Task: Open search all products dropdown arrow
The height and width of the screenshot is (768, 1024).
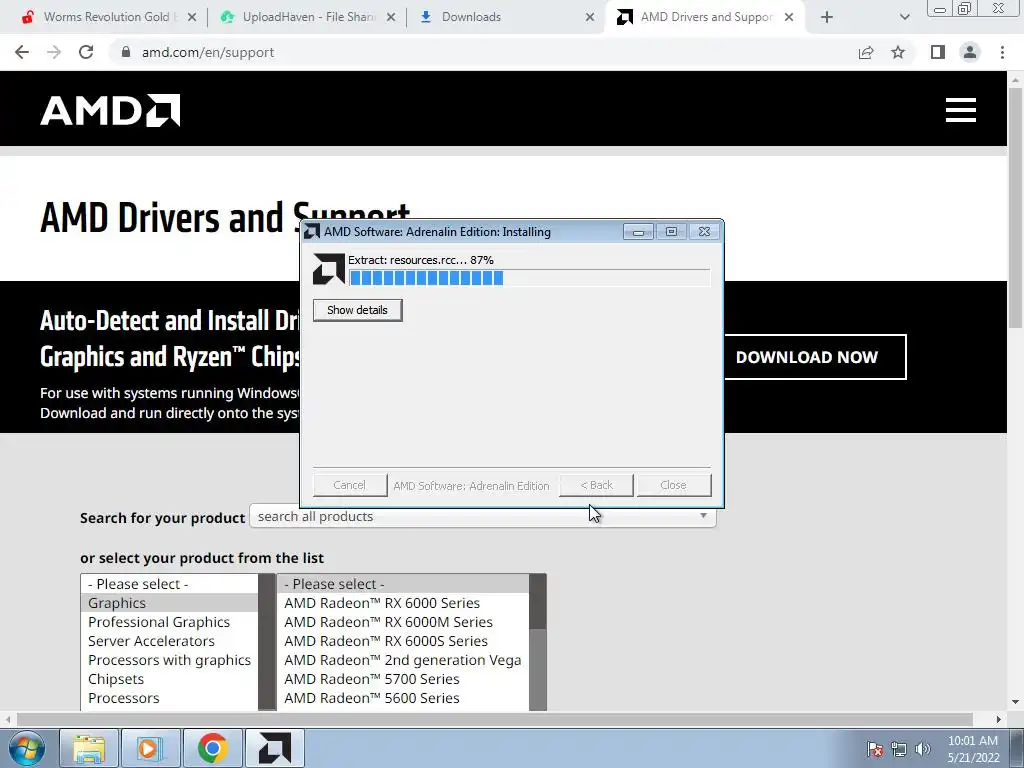Action: [703, 516]
